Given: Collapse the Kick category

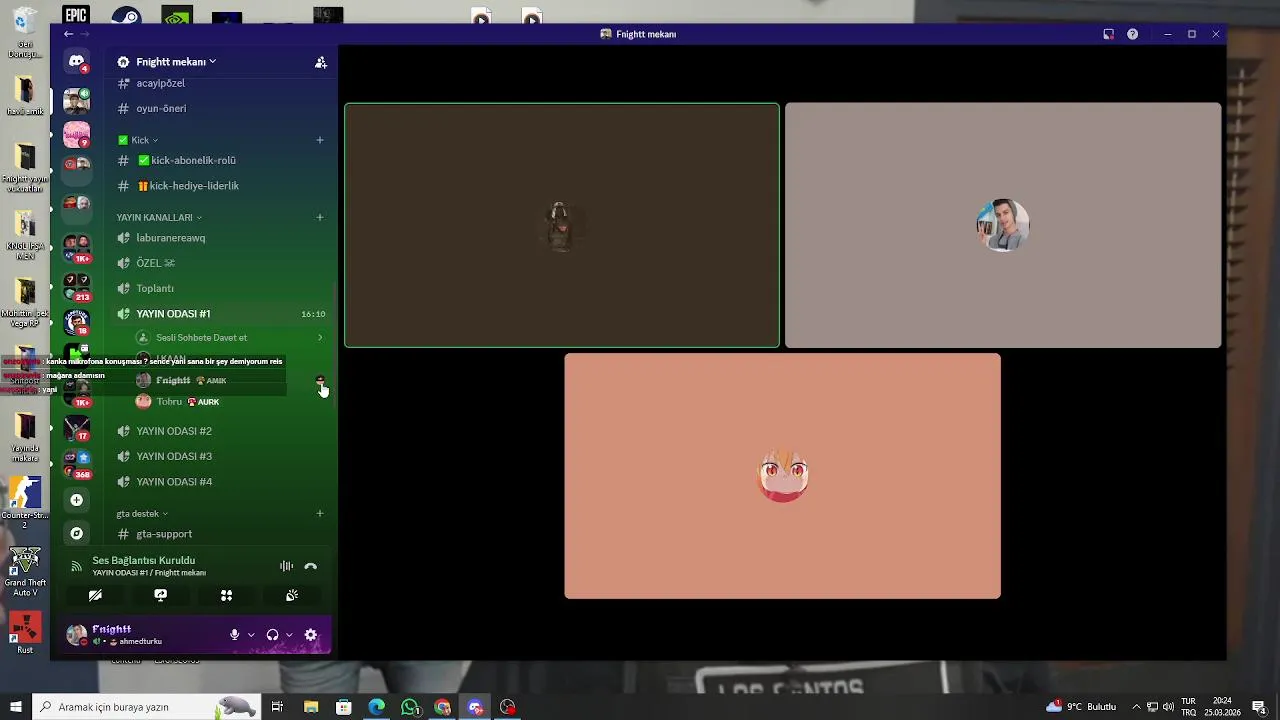Looking at the screenshot, I should [139, 140].
